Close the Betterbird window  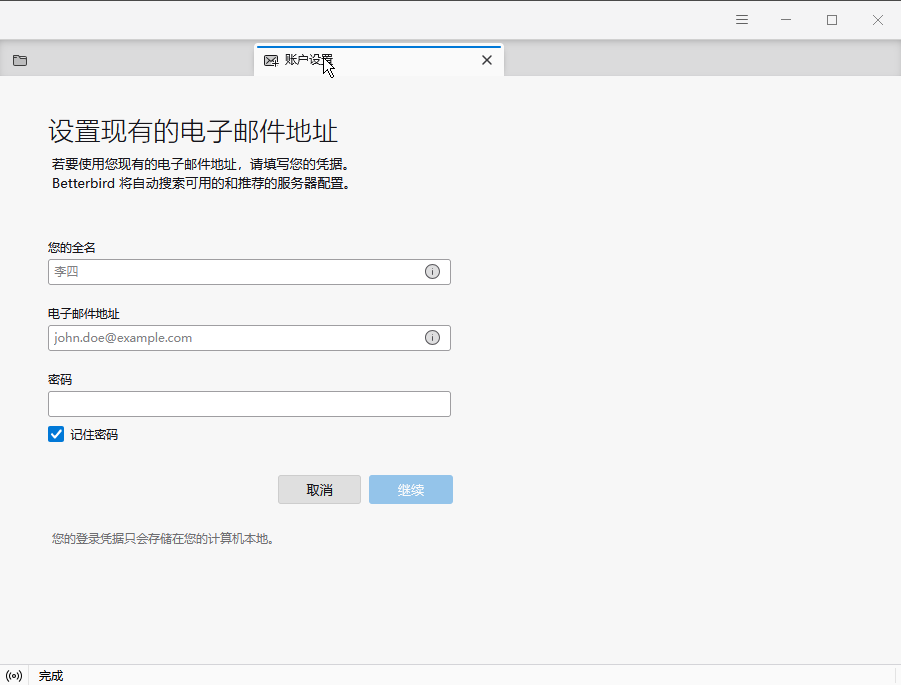(x=877, y=20)
